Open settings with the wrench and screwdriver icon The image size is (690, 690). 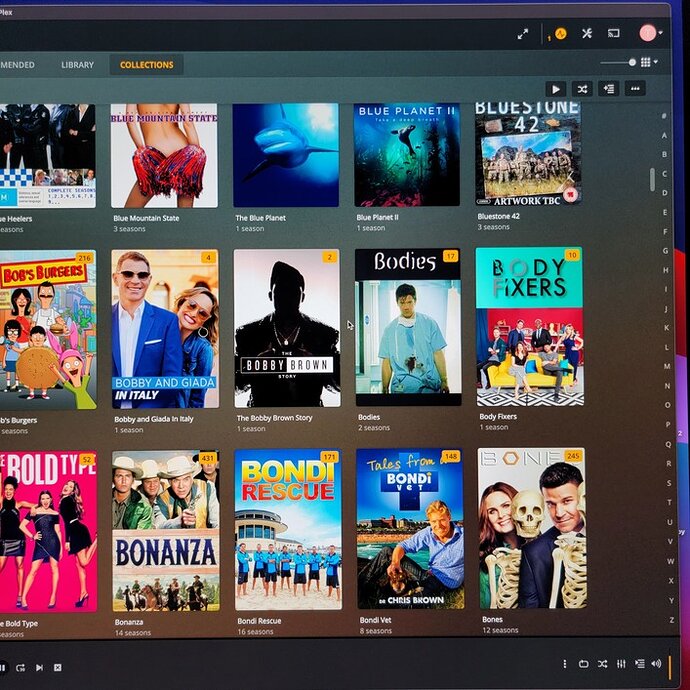tap(587, 33)
